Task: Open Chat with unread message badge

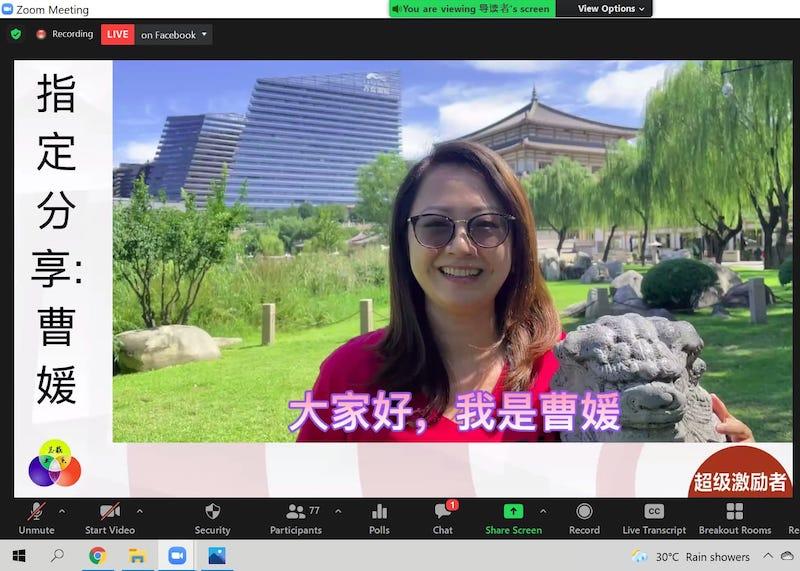Action: click(443, 512)
